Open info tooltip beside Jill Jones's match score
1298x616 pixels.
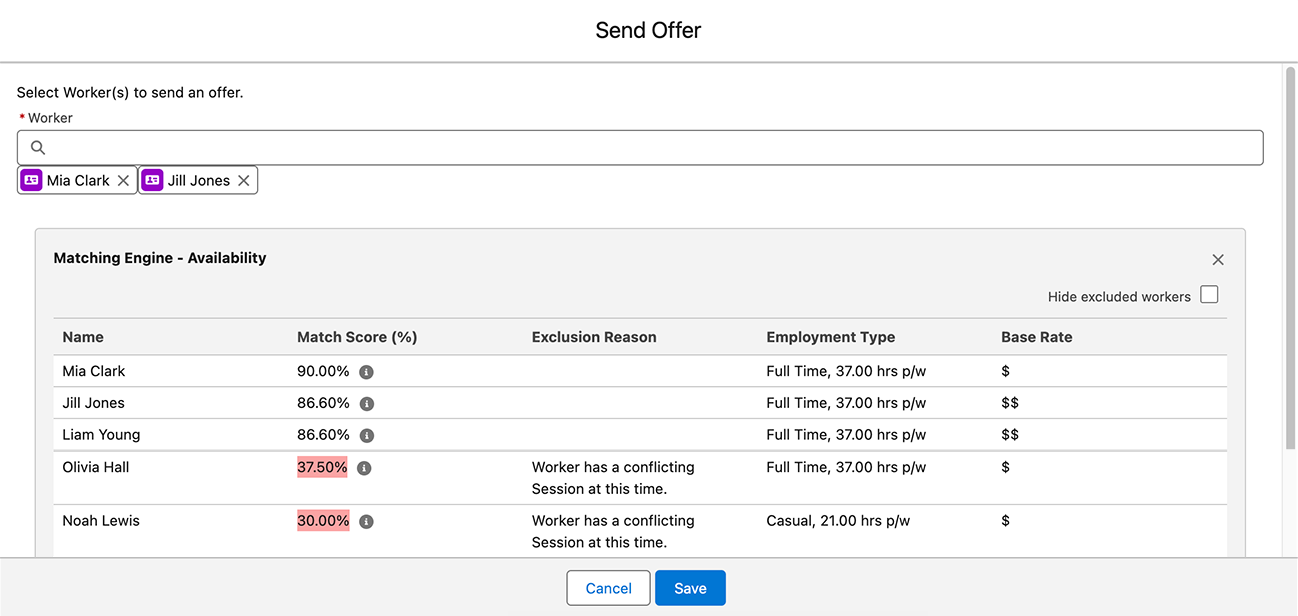click(x=365, y=403)
